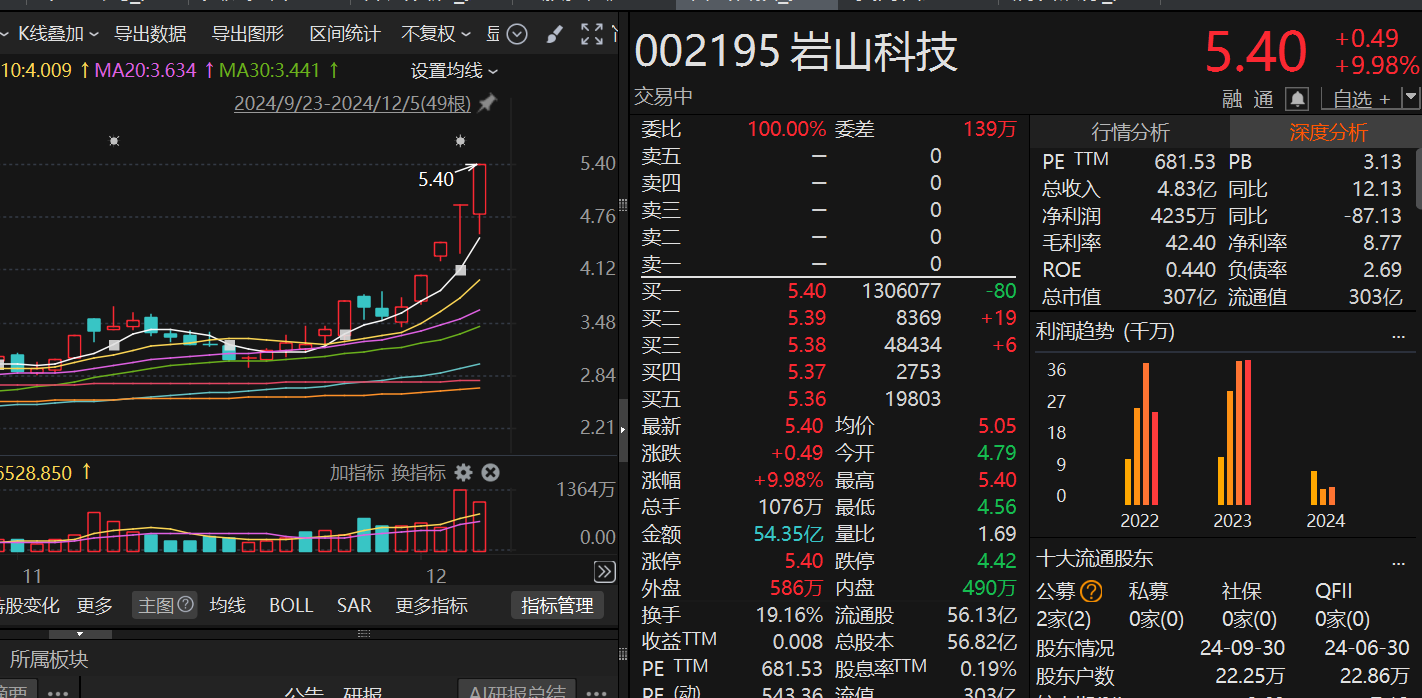Open the K线叠加 dropdown menu

point(58,34)
